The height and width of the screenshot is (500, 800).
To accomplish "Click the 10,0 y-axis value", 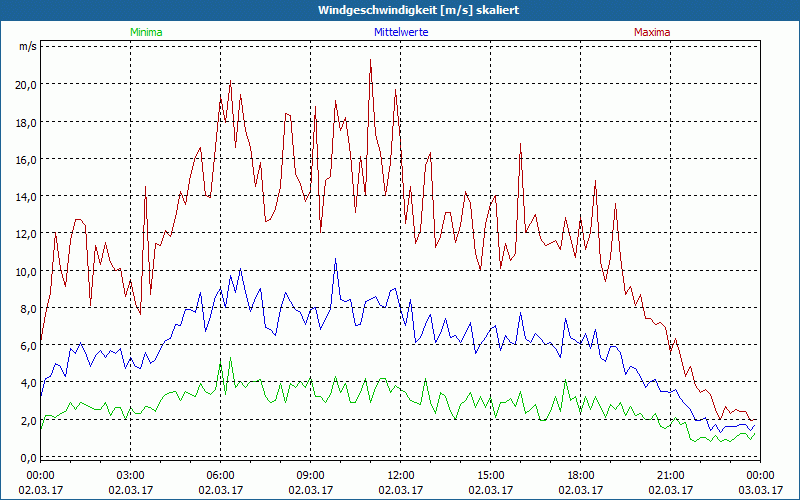I will pos(26,271).
